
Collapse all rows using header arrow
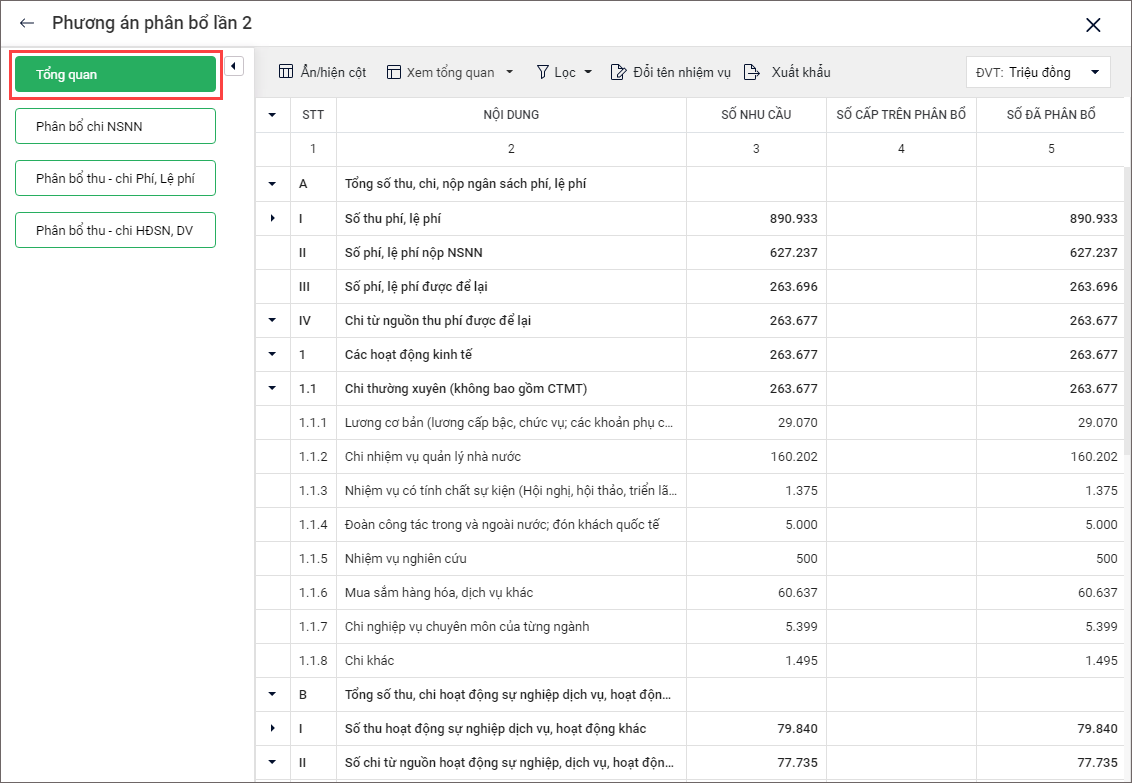[272, 115]
